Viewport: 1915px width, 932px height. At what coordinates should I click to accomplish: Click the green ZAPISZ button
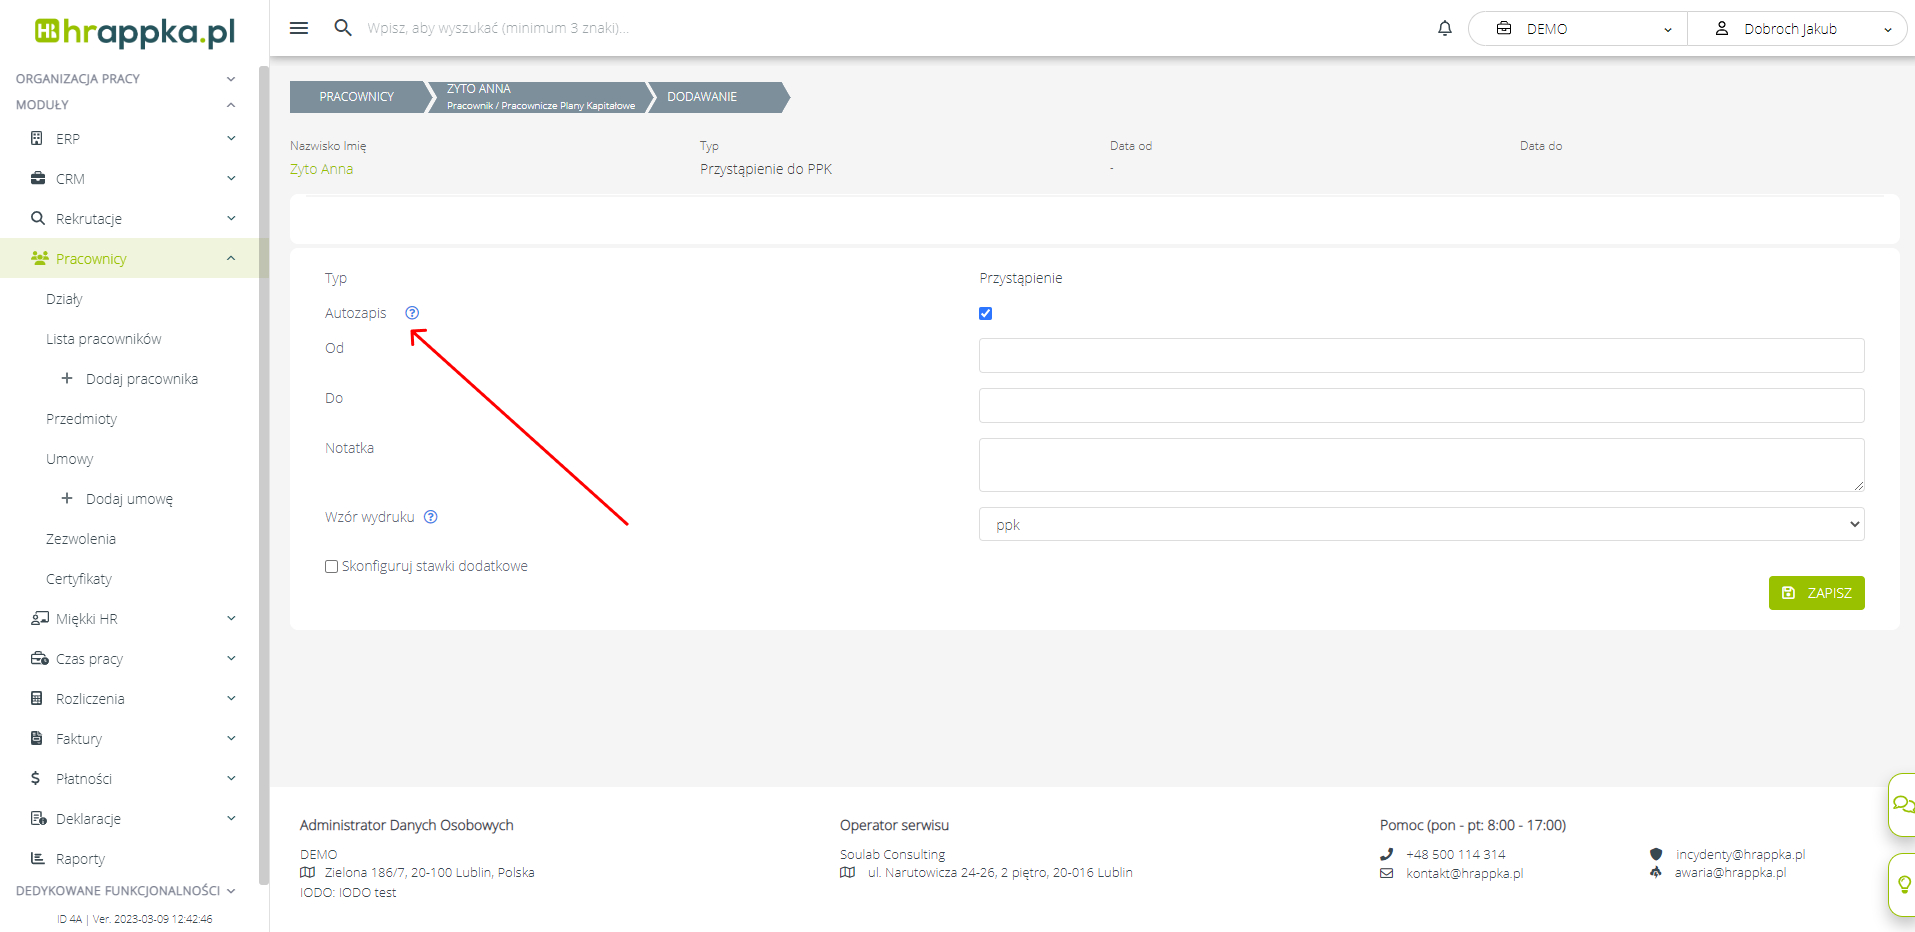1816,593
